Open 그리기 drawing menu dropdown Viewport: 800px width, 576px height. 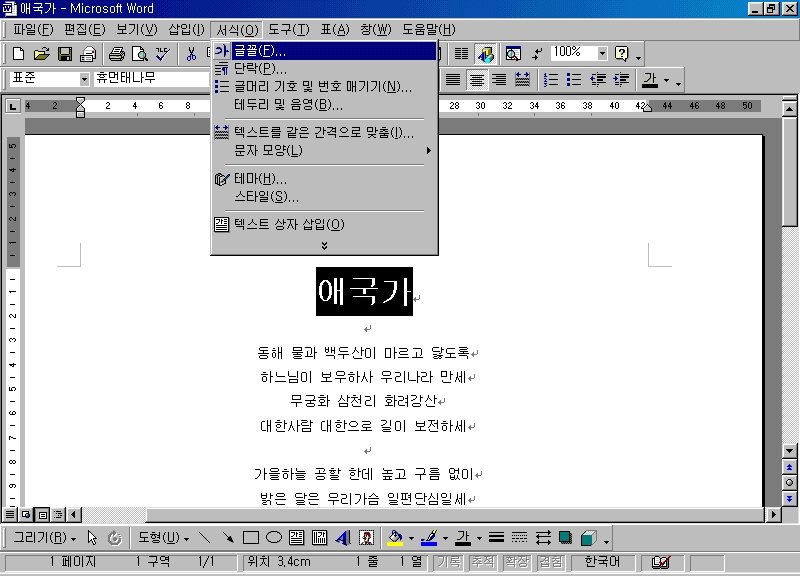[44, 537]
